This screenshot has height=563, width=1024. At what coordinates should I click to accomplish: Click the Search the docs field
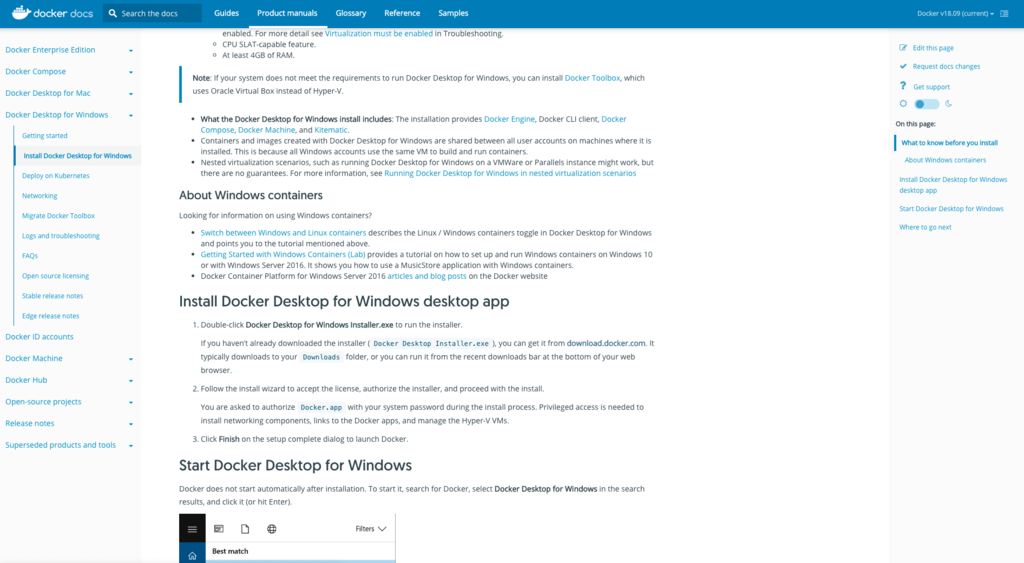click(x=153, y=13)
